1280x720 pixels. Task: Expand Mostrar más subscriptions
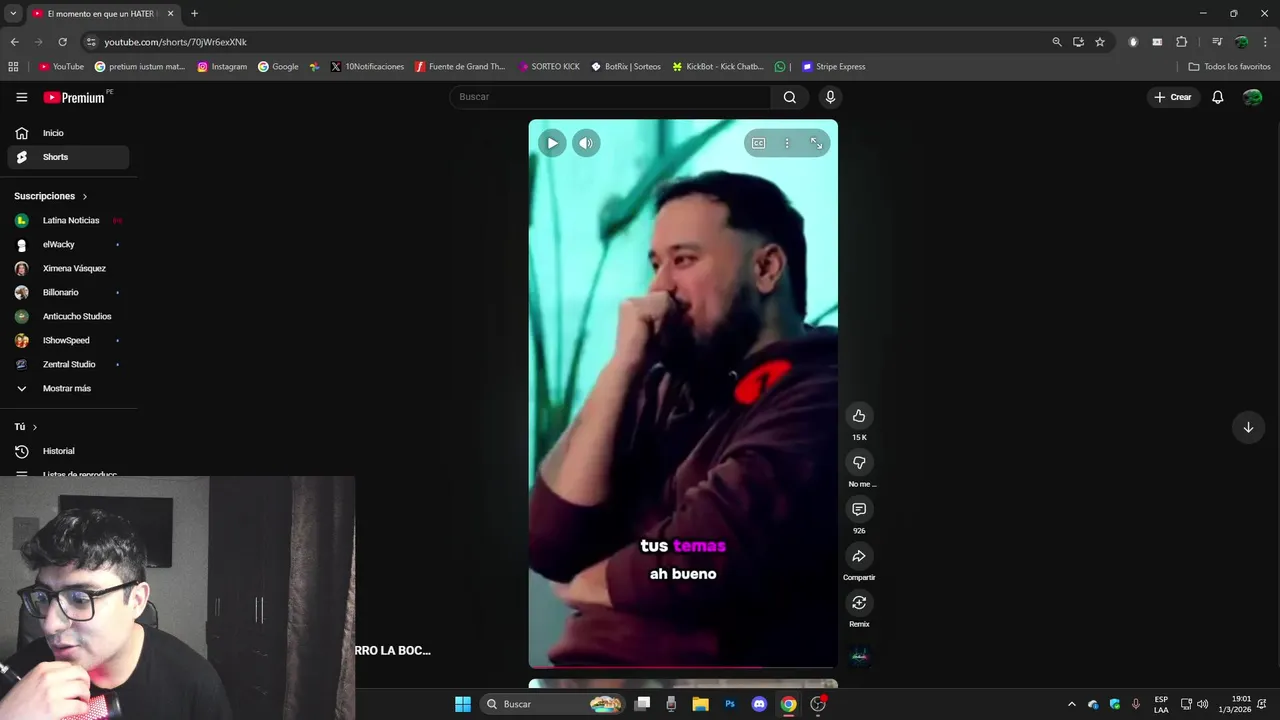[x=68, y=388]
